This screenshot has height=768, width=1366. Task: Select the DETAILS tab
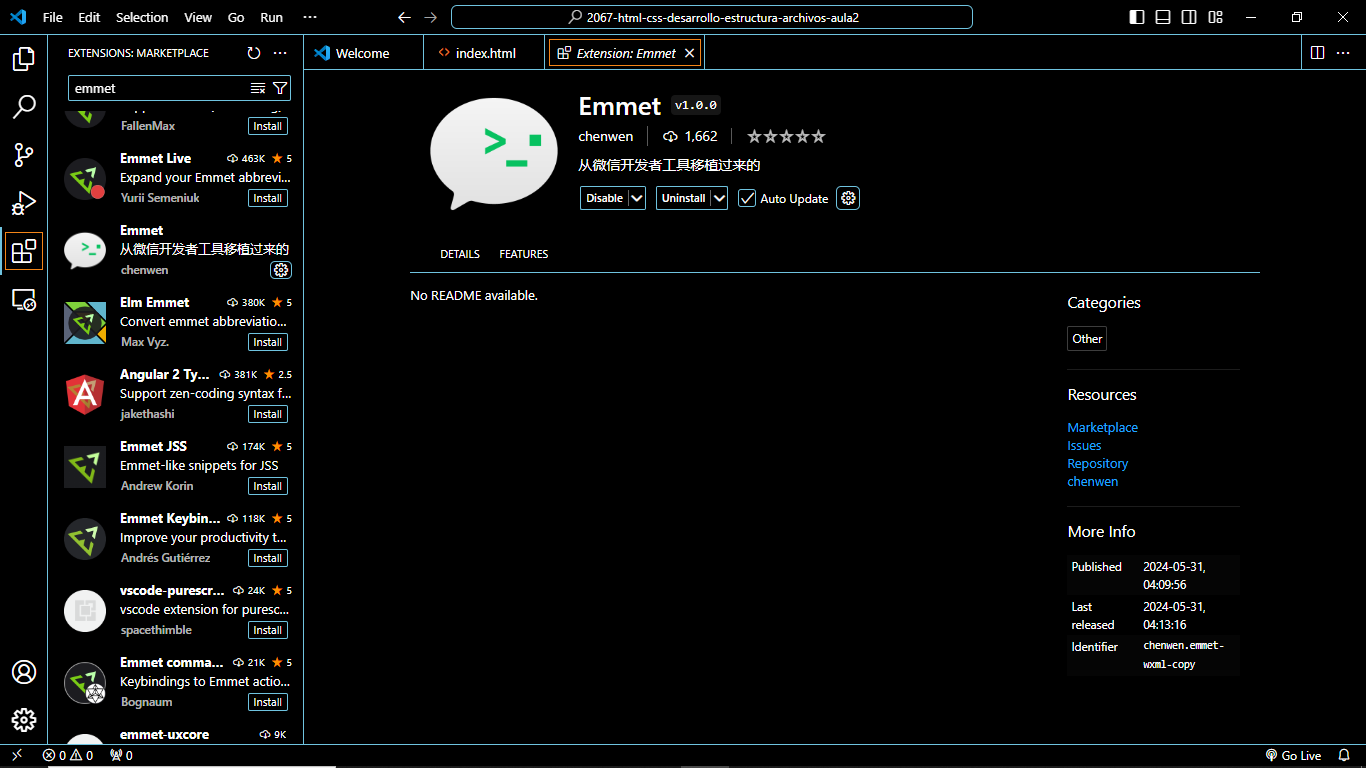[x=460, y=254]
